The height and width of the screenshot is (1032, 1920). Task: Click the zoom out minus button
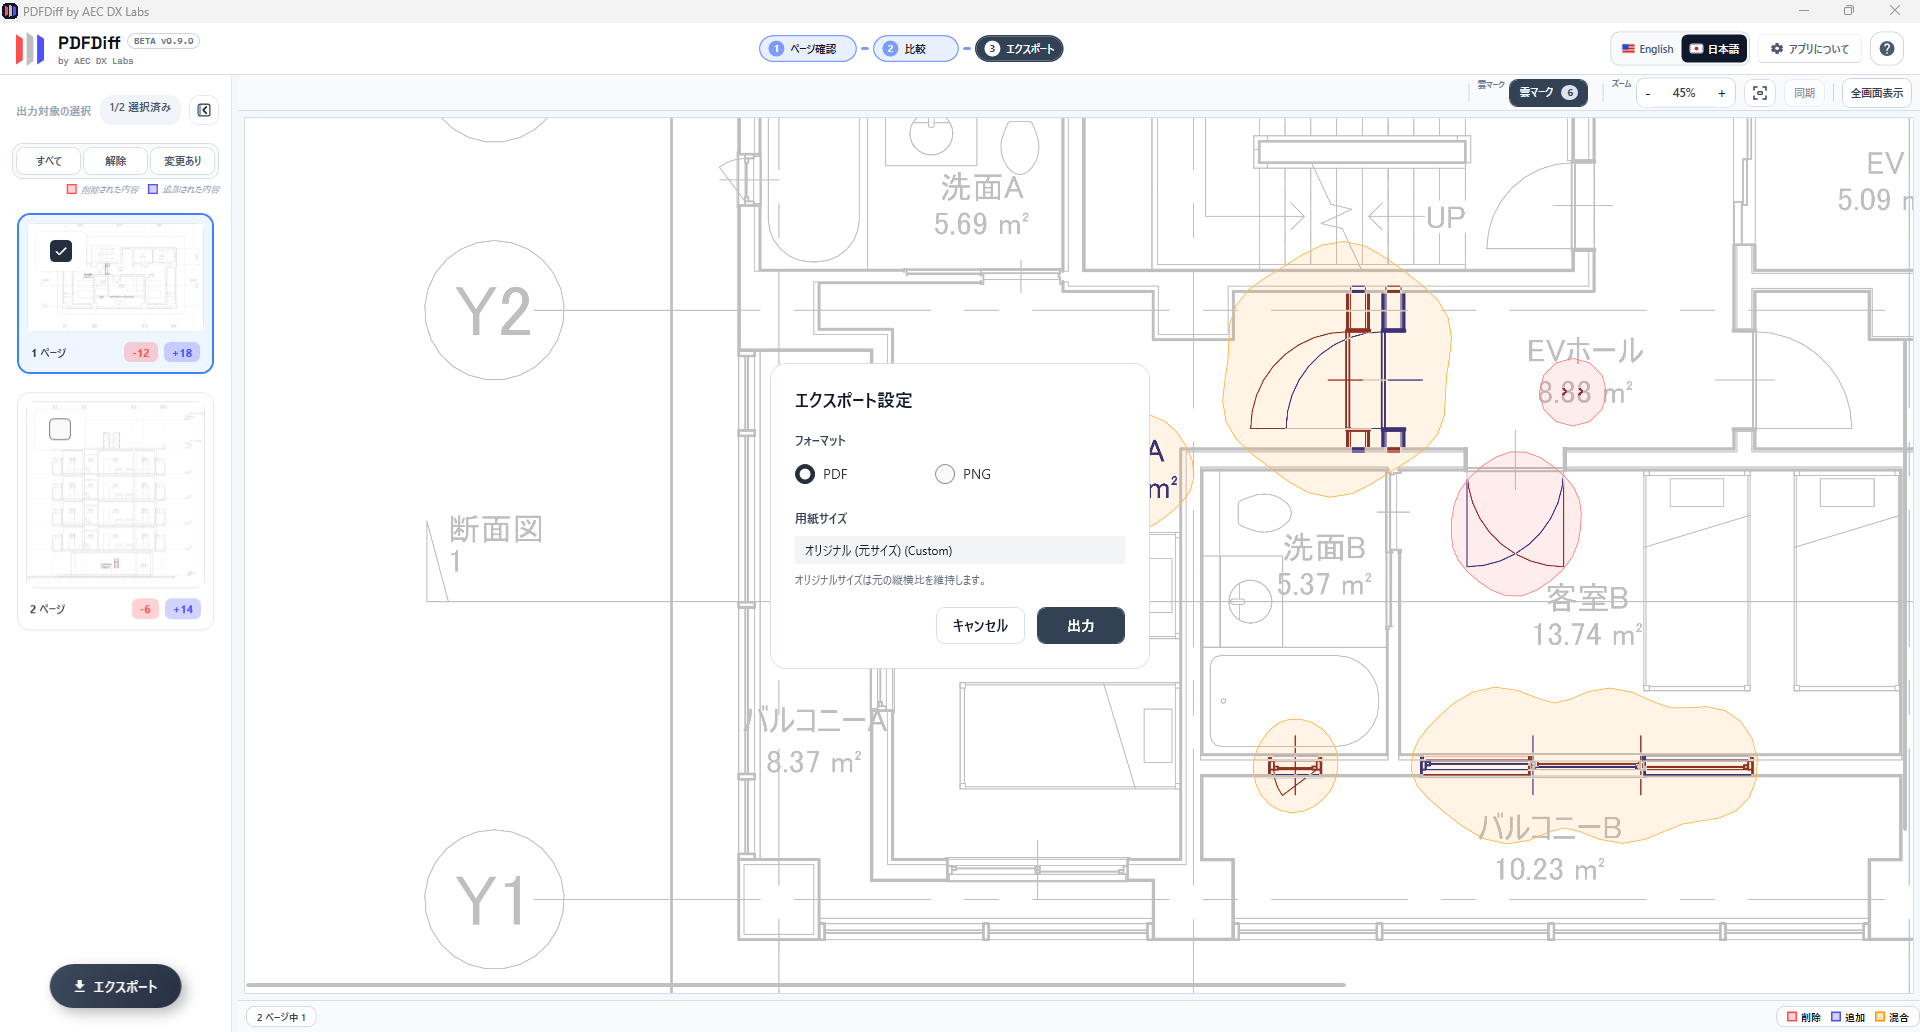tap(1648, 93)
